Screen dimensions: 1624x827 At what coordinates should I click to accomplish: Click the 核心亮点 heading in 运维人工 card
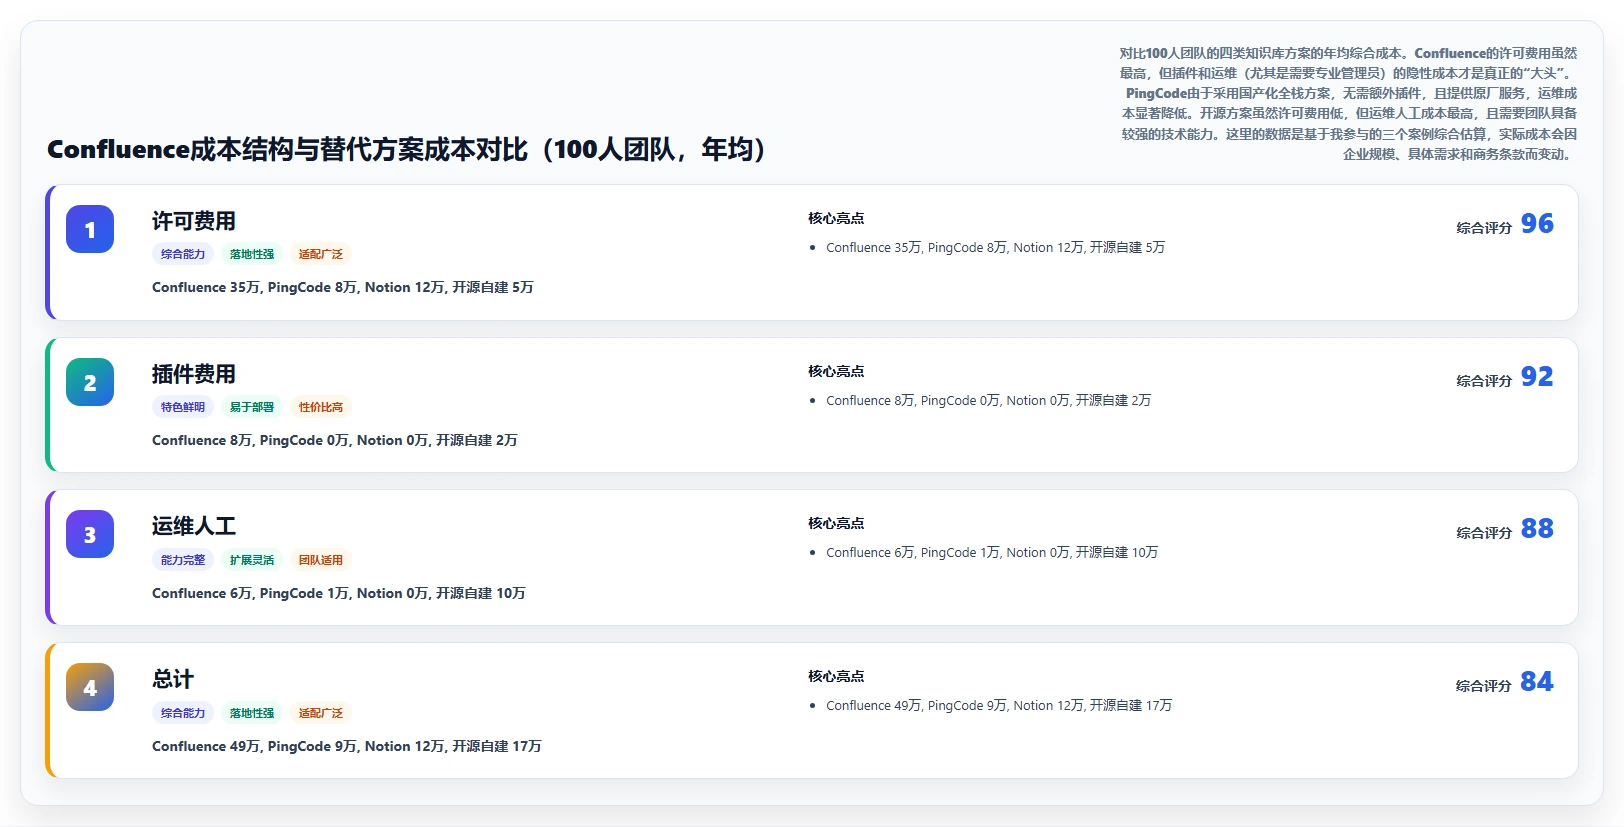(x=836, y=523)
